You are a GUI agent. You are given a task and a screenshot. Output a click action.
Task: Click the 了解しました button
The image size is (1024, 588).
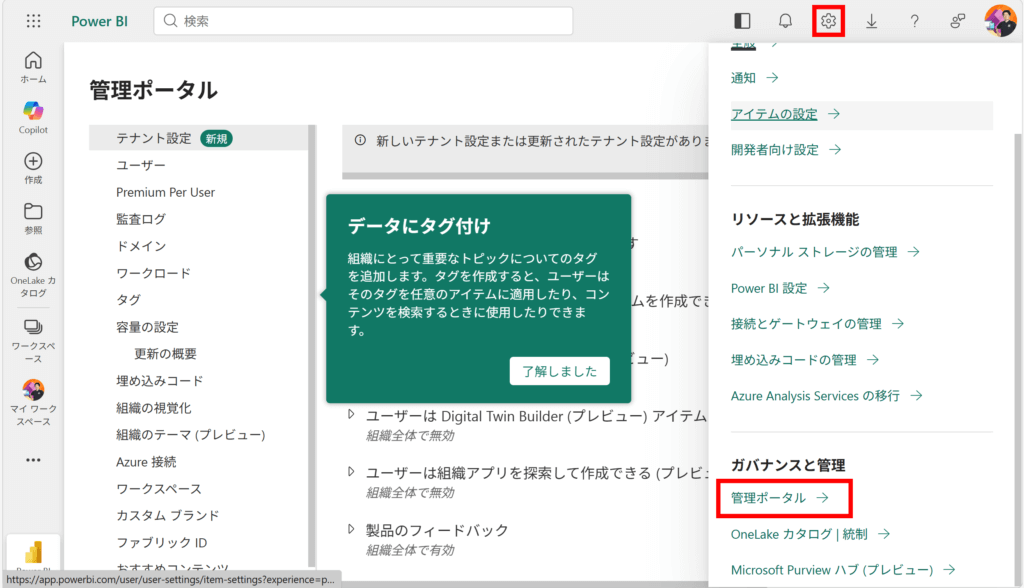click(559, 371)
